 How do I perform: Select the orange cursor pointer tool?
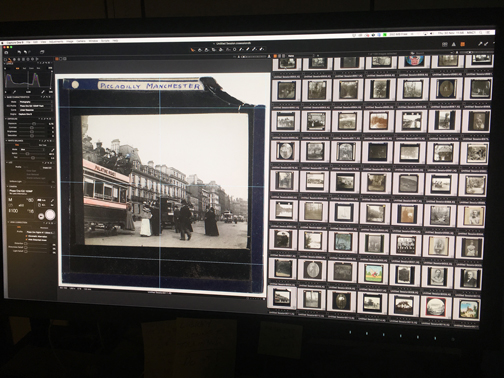coord(192,50)
